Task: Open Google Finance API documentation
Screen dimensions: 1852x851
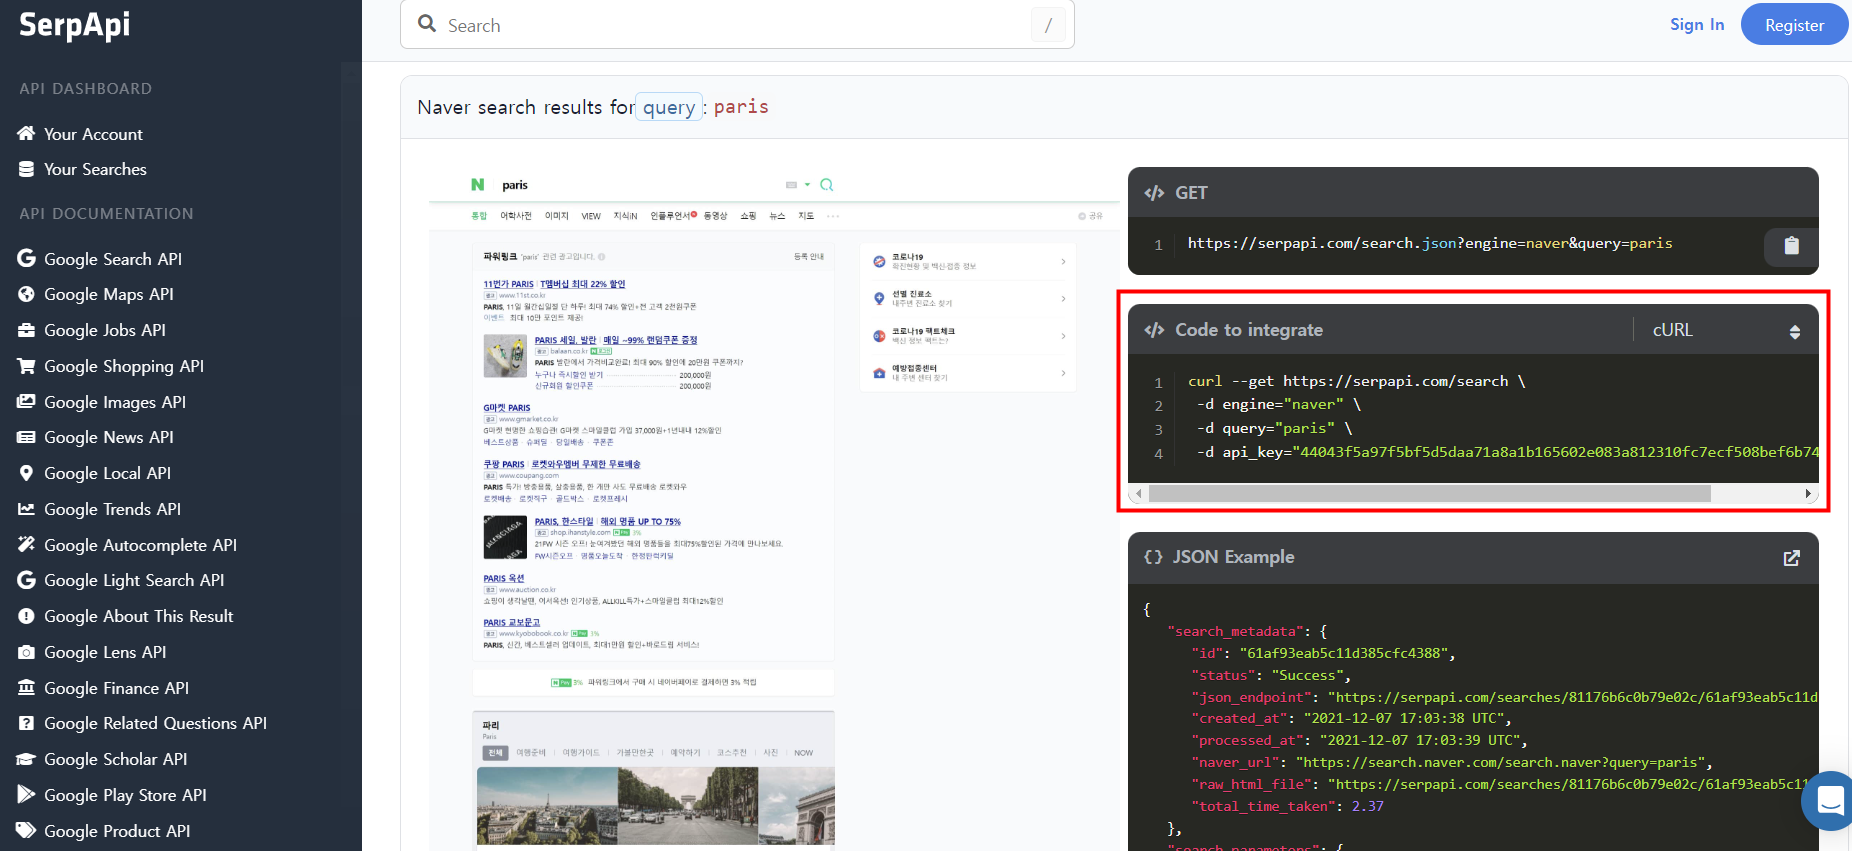Action: 116,688
